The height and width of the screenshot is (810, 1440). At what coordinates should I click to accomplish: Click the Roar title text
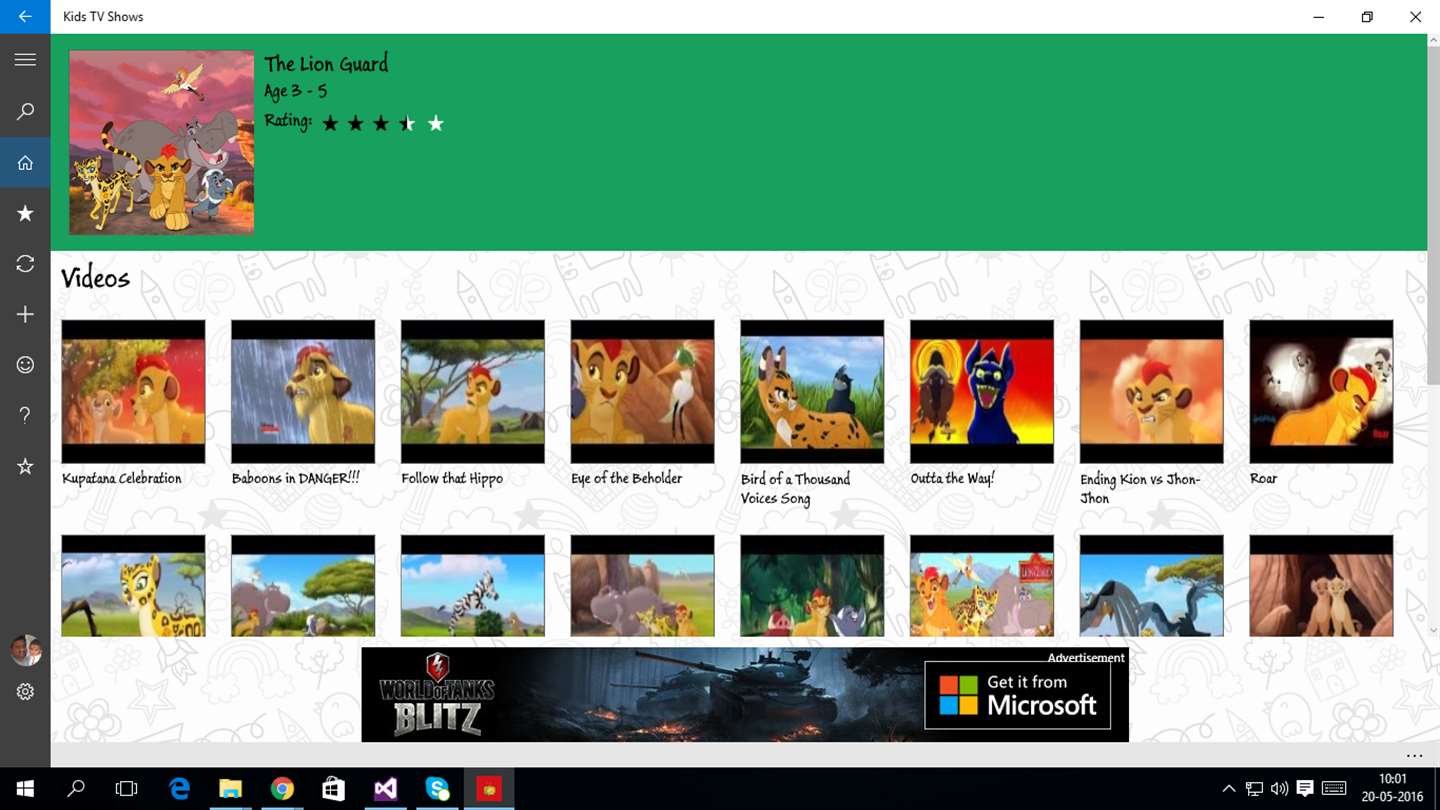click(1264, 479)
